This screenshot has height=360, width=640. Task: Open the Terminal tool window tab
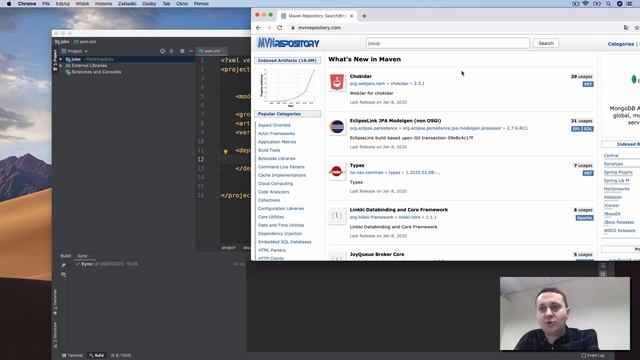point(72,356)
